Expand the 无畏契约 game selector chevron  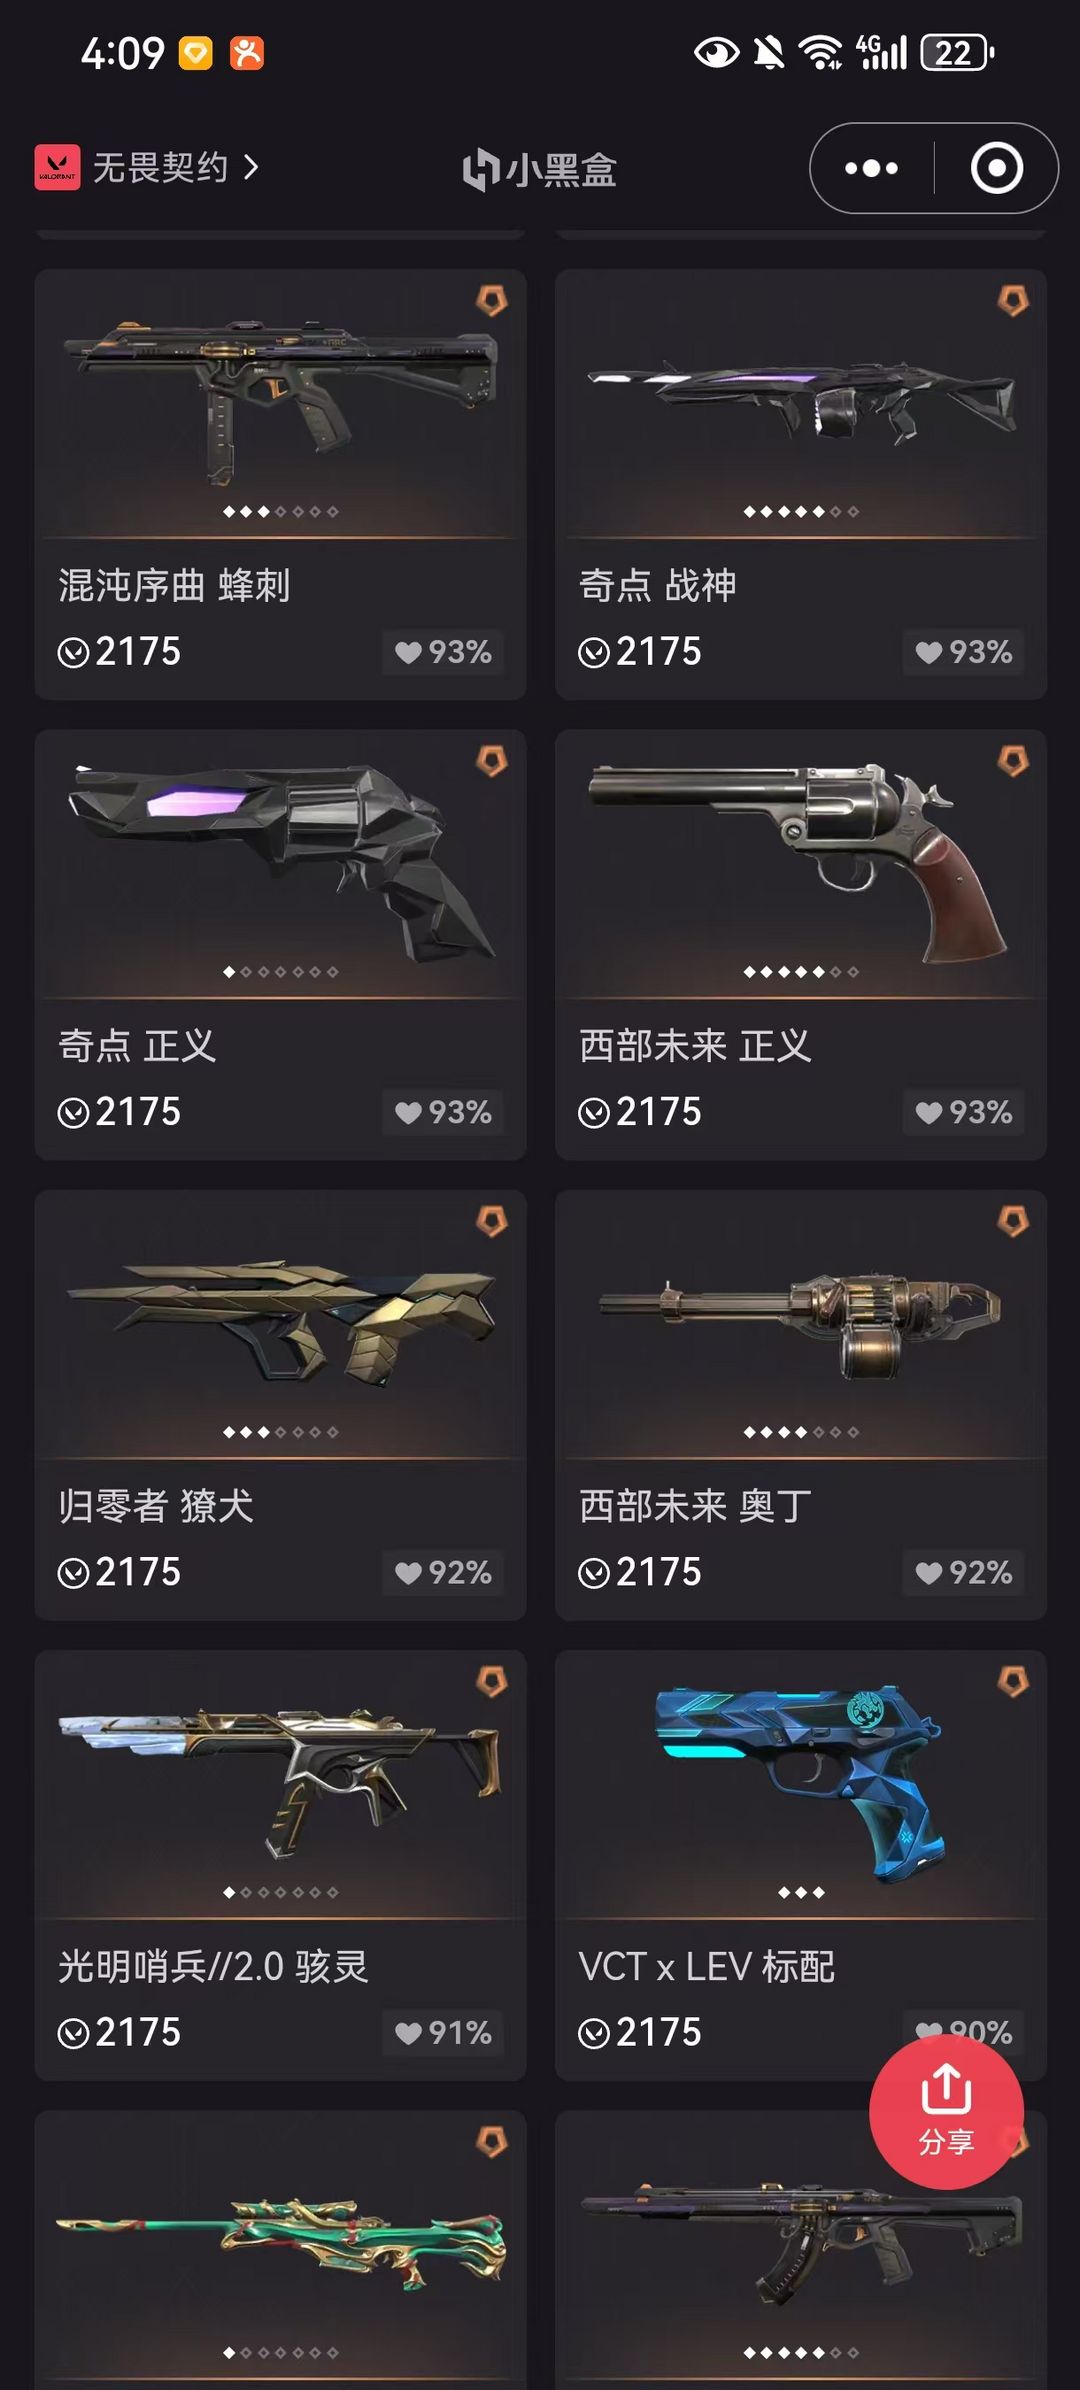[x=251, y=167]
